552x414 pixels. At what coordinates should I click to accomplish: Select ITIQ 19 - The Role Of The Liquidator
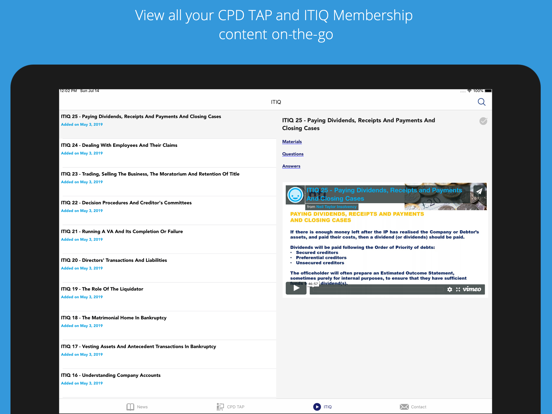[x=168, y=297]
